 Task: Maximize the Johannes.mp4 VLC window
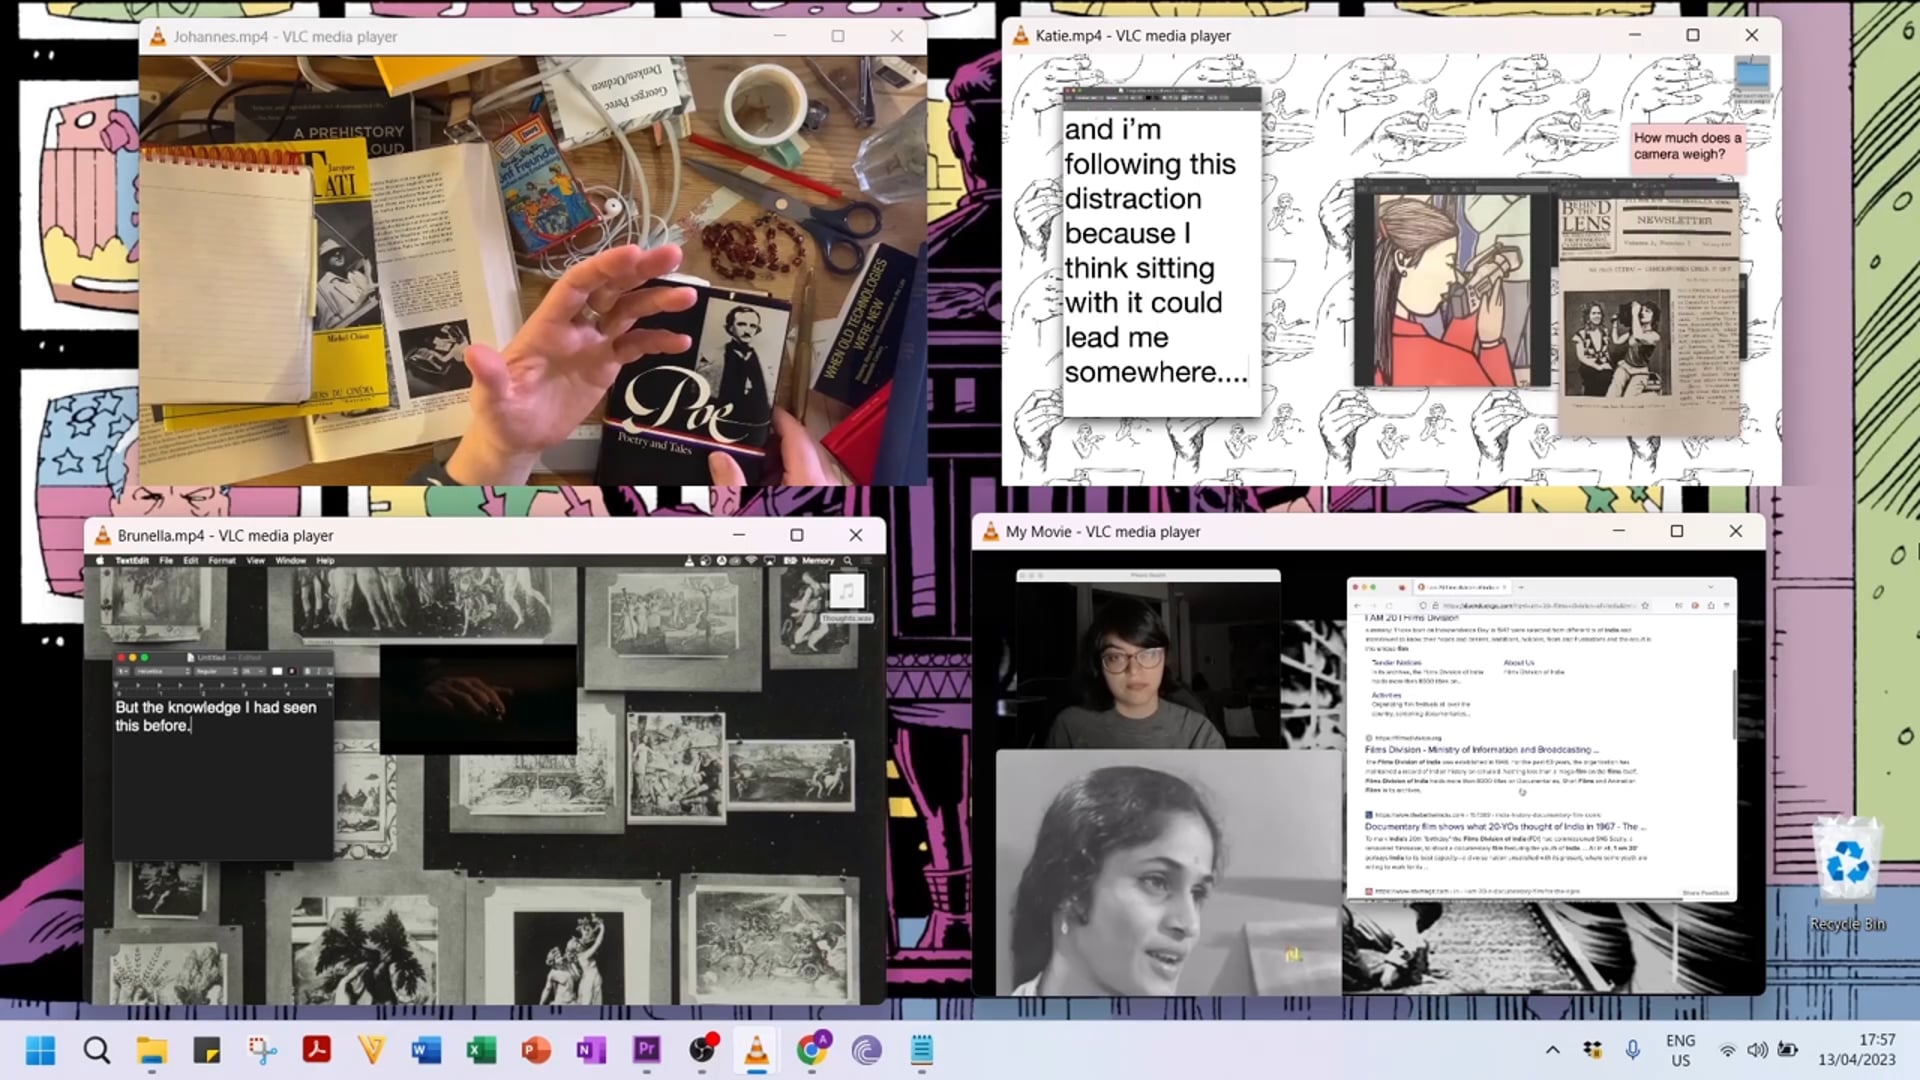[838, 36]
